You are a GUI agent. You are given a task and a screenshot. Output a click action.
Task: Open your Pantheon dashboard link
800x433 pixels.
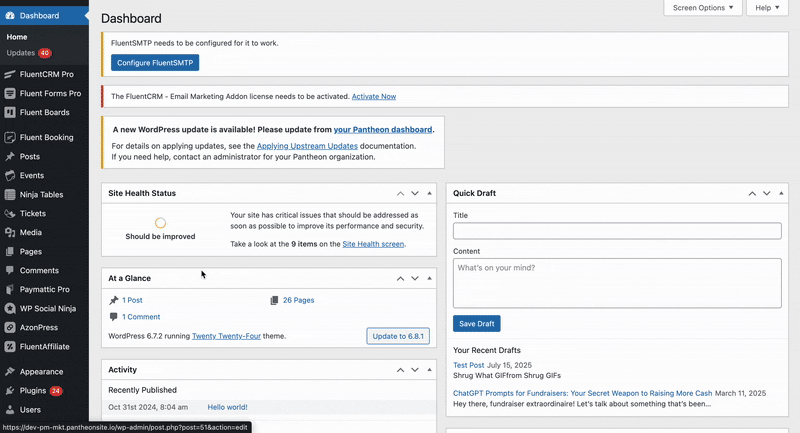tap(383, 130)
